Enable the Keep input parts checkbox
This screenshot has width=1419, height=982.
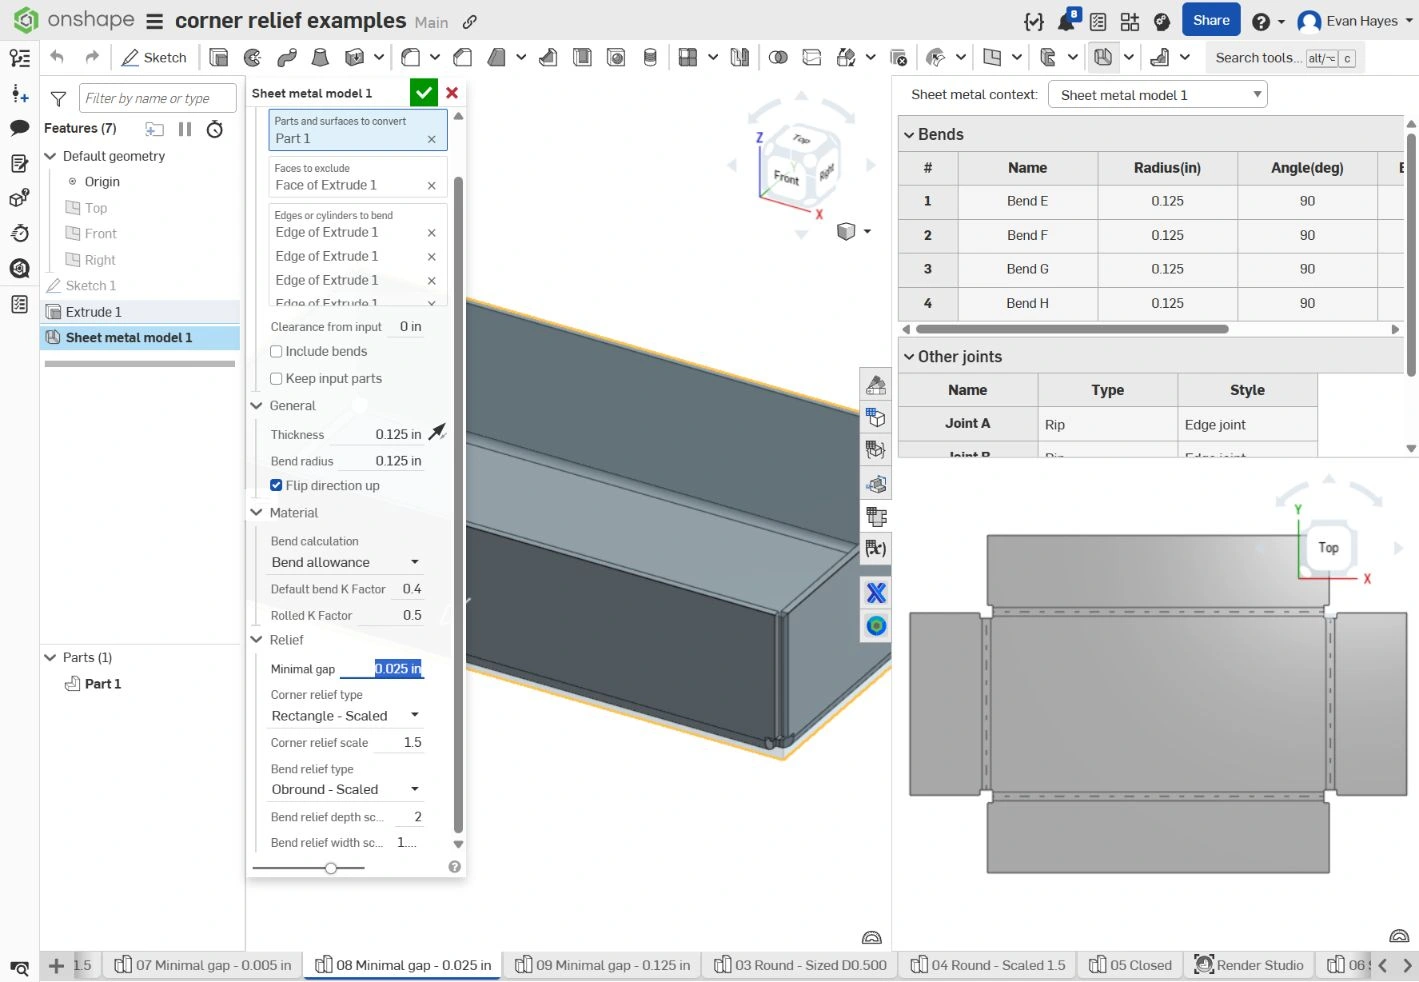click(x=276, y=379)
